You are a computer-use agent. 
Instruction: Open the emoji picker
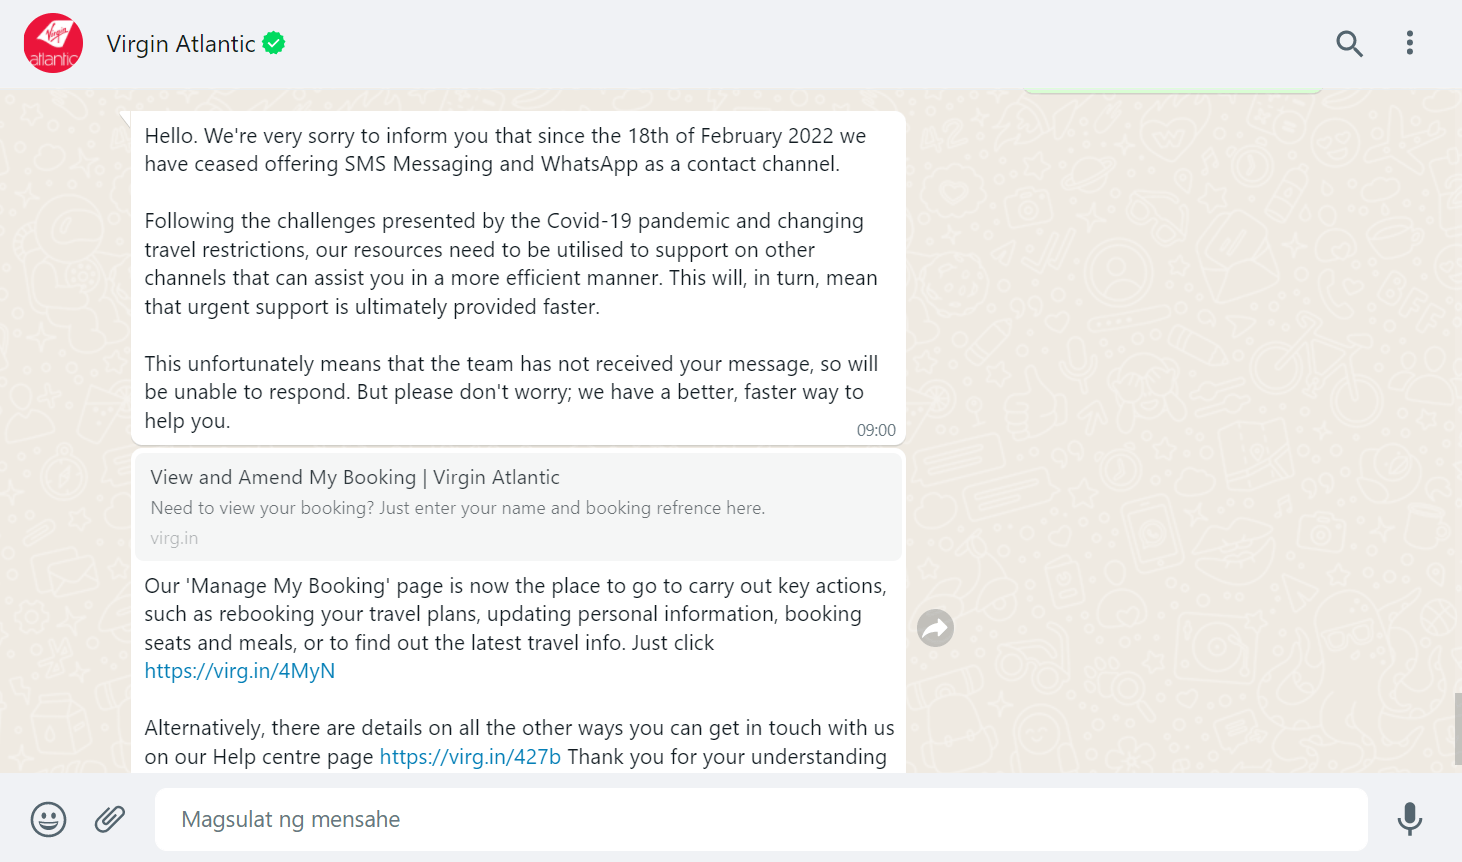click(x=48, y=819)
